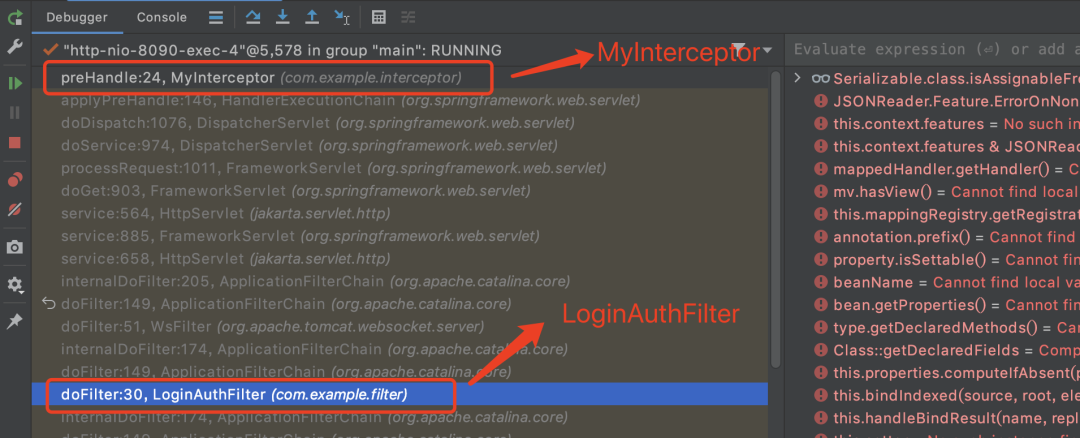Stop the debug session red square
Viewport: 1080px width, 438px height.
click(14, 143)
